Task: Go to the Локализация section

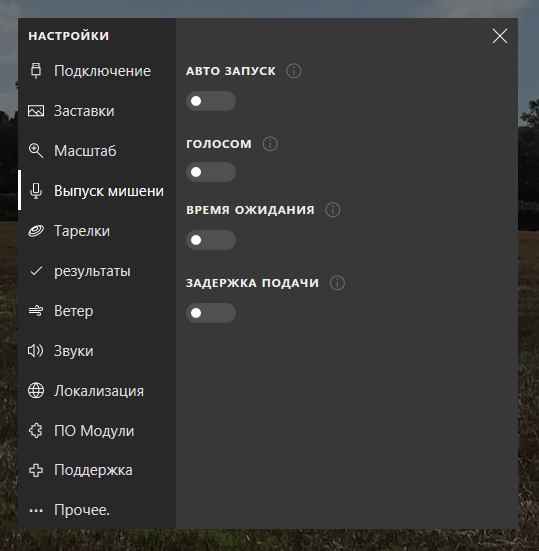Action: (97, 391)
